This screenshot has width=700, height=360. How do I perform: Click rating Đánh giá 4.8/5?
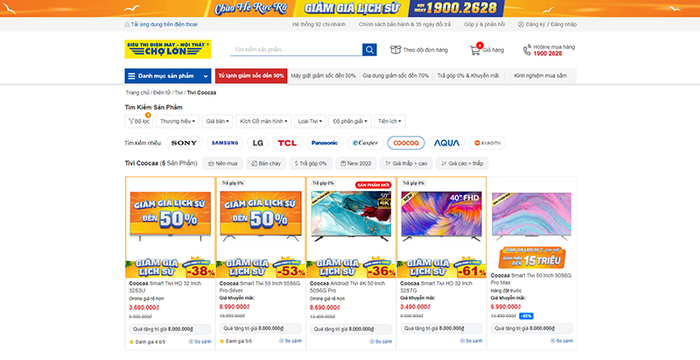click(x=147, y=342)
